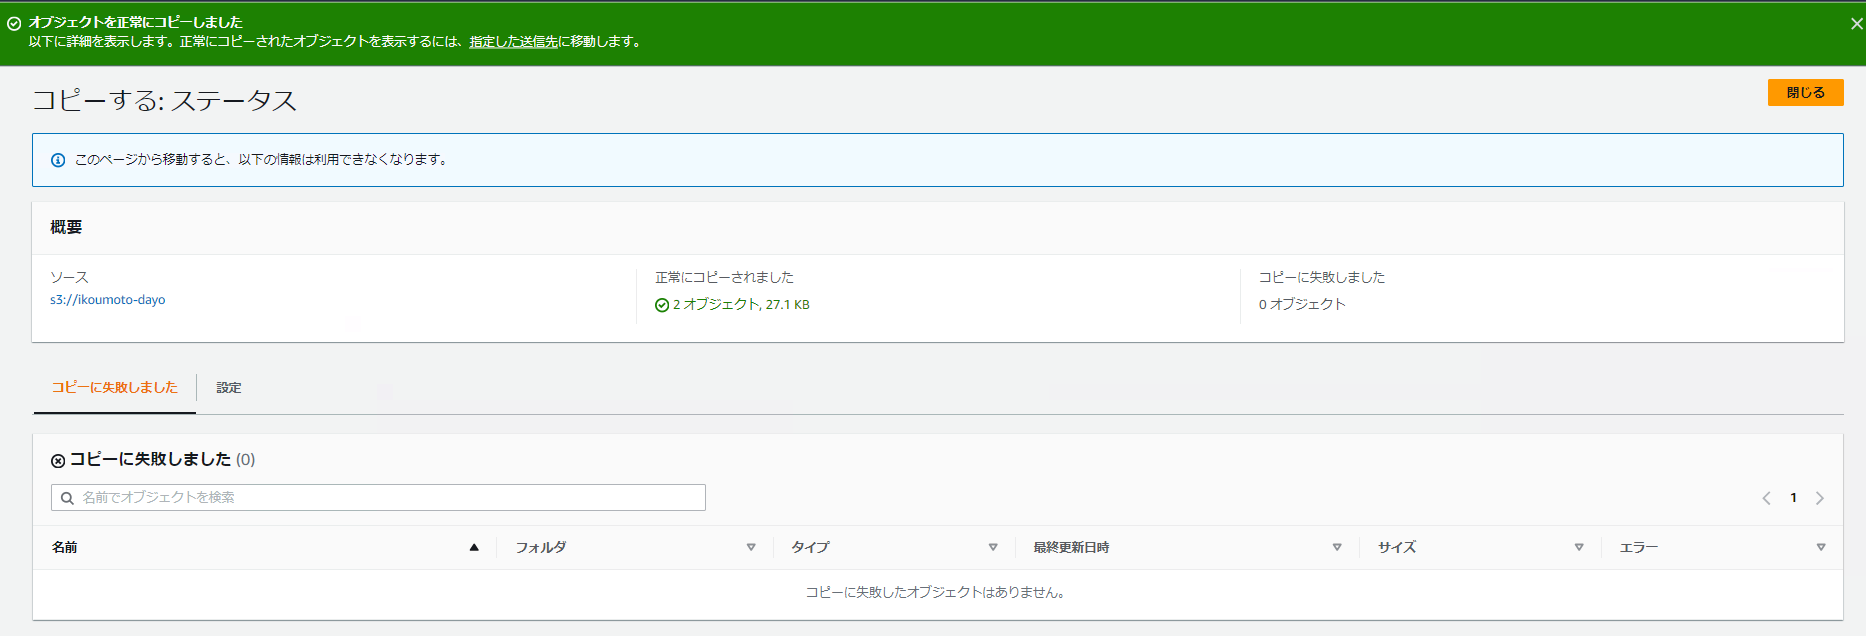Click the failed X icon in table heading

(58, 461)
